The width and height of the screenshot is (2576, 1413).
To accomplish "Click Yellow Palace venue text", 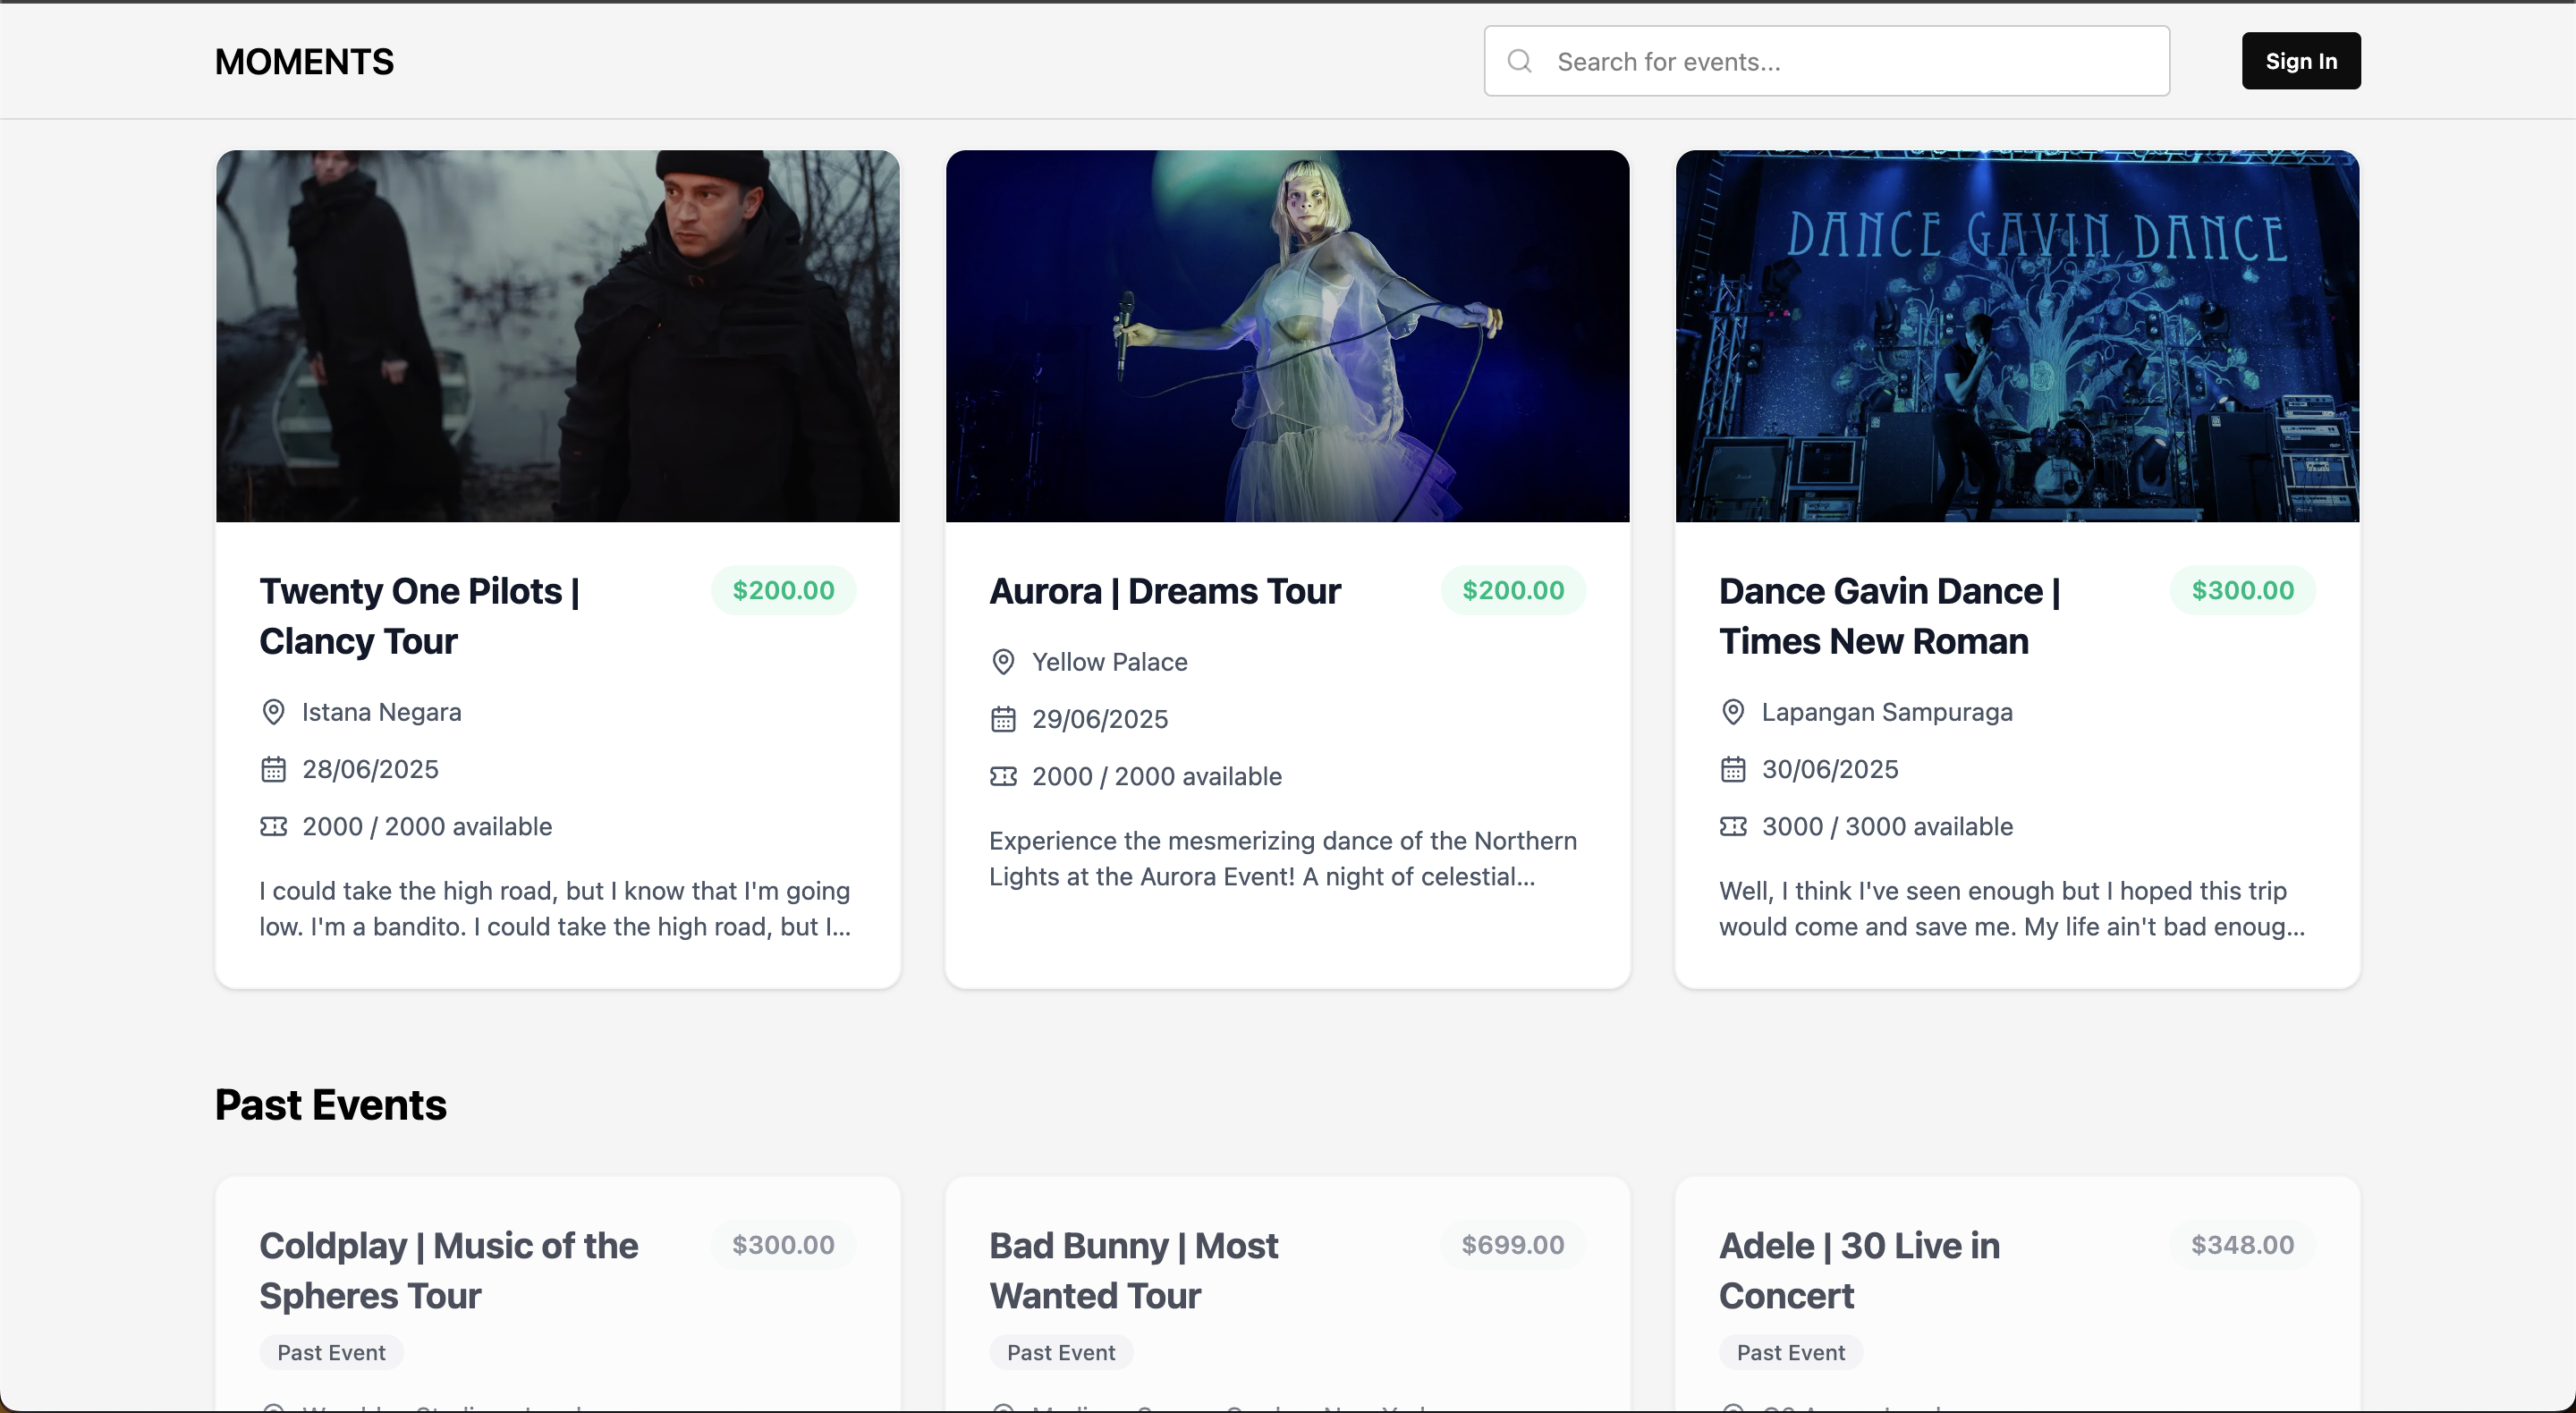I will 1110,662.
